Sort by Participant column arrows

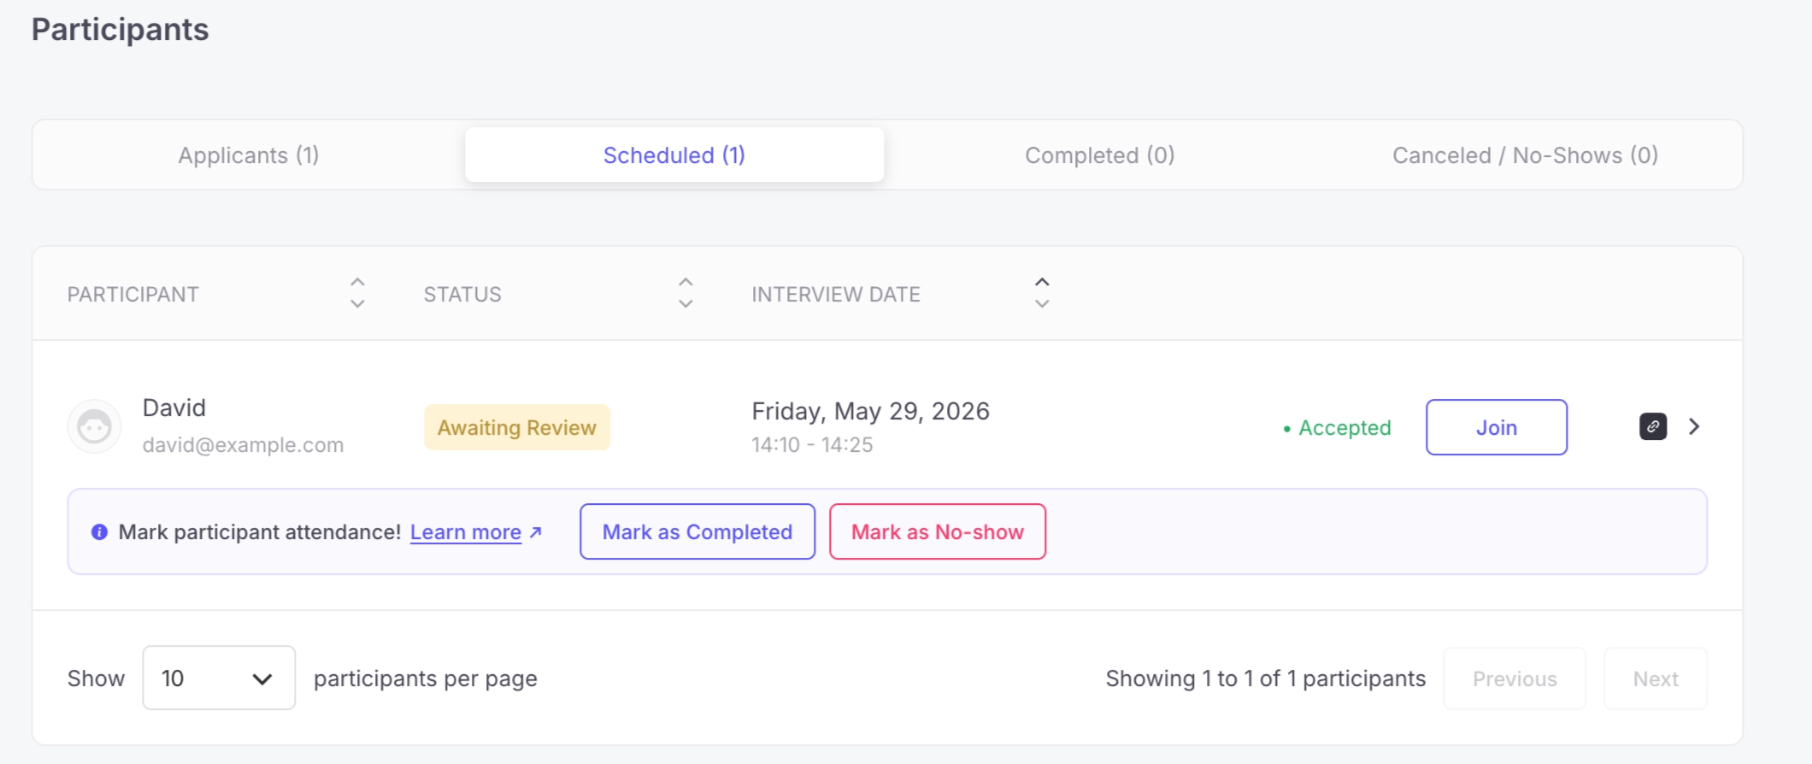(x=357, y=293)
